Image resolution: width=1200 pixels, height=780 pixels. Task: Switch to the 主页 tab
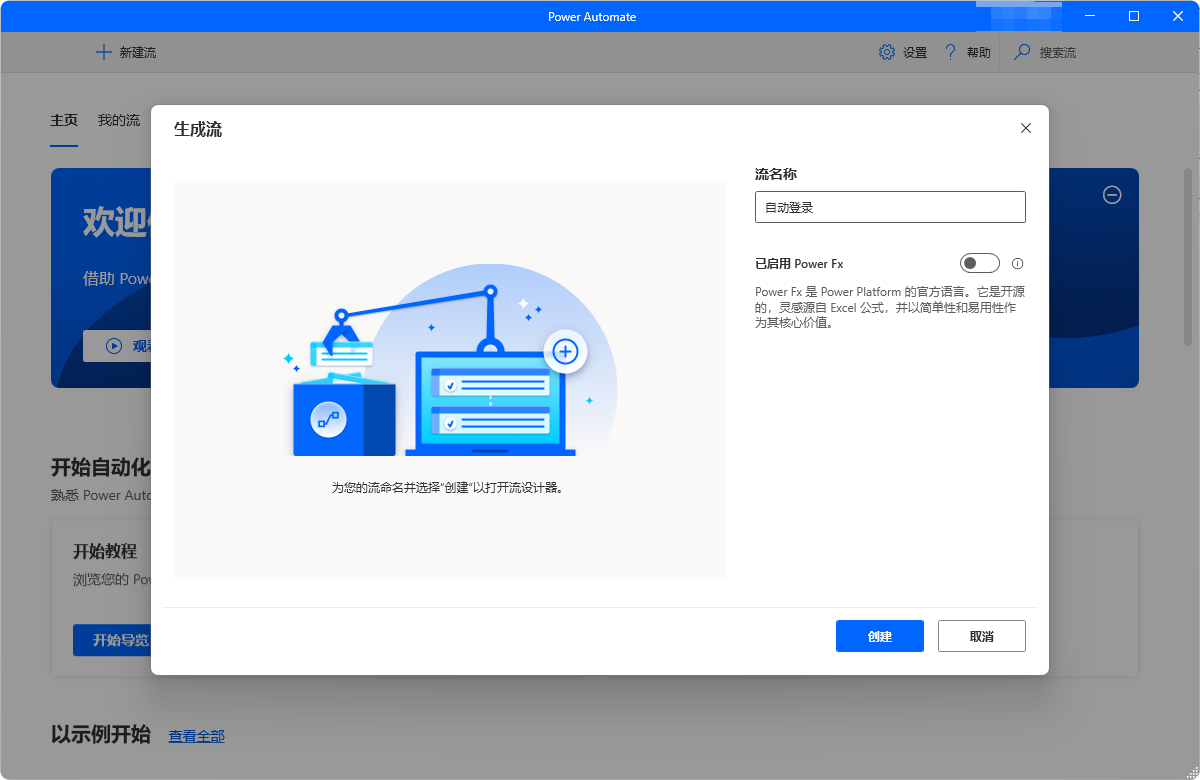click(x=64, y=120)
